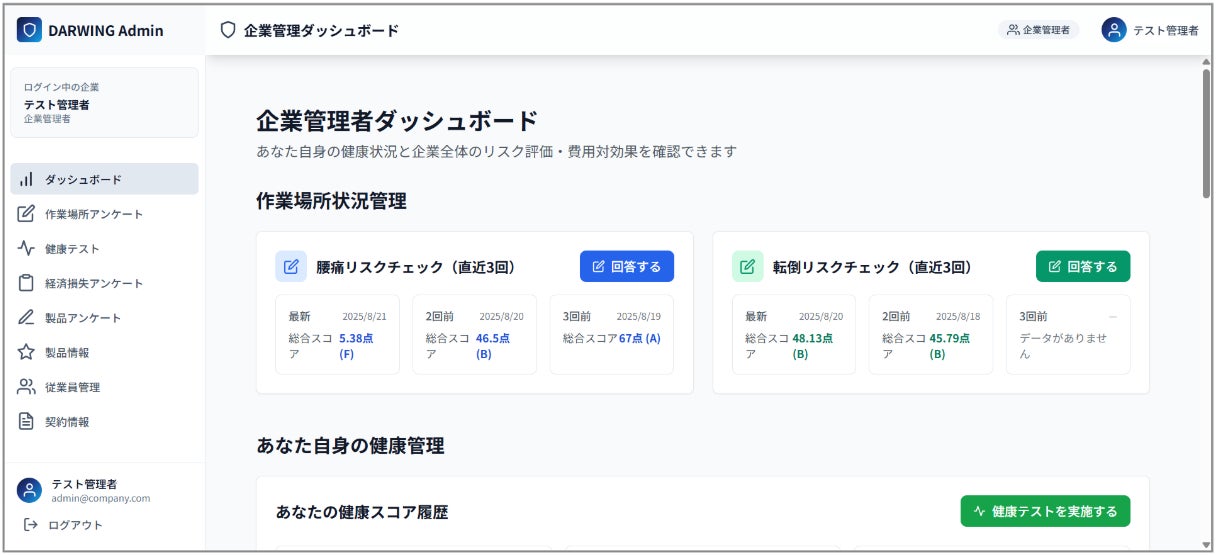Click the star icon for 製品情報

(27, 353)
